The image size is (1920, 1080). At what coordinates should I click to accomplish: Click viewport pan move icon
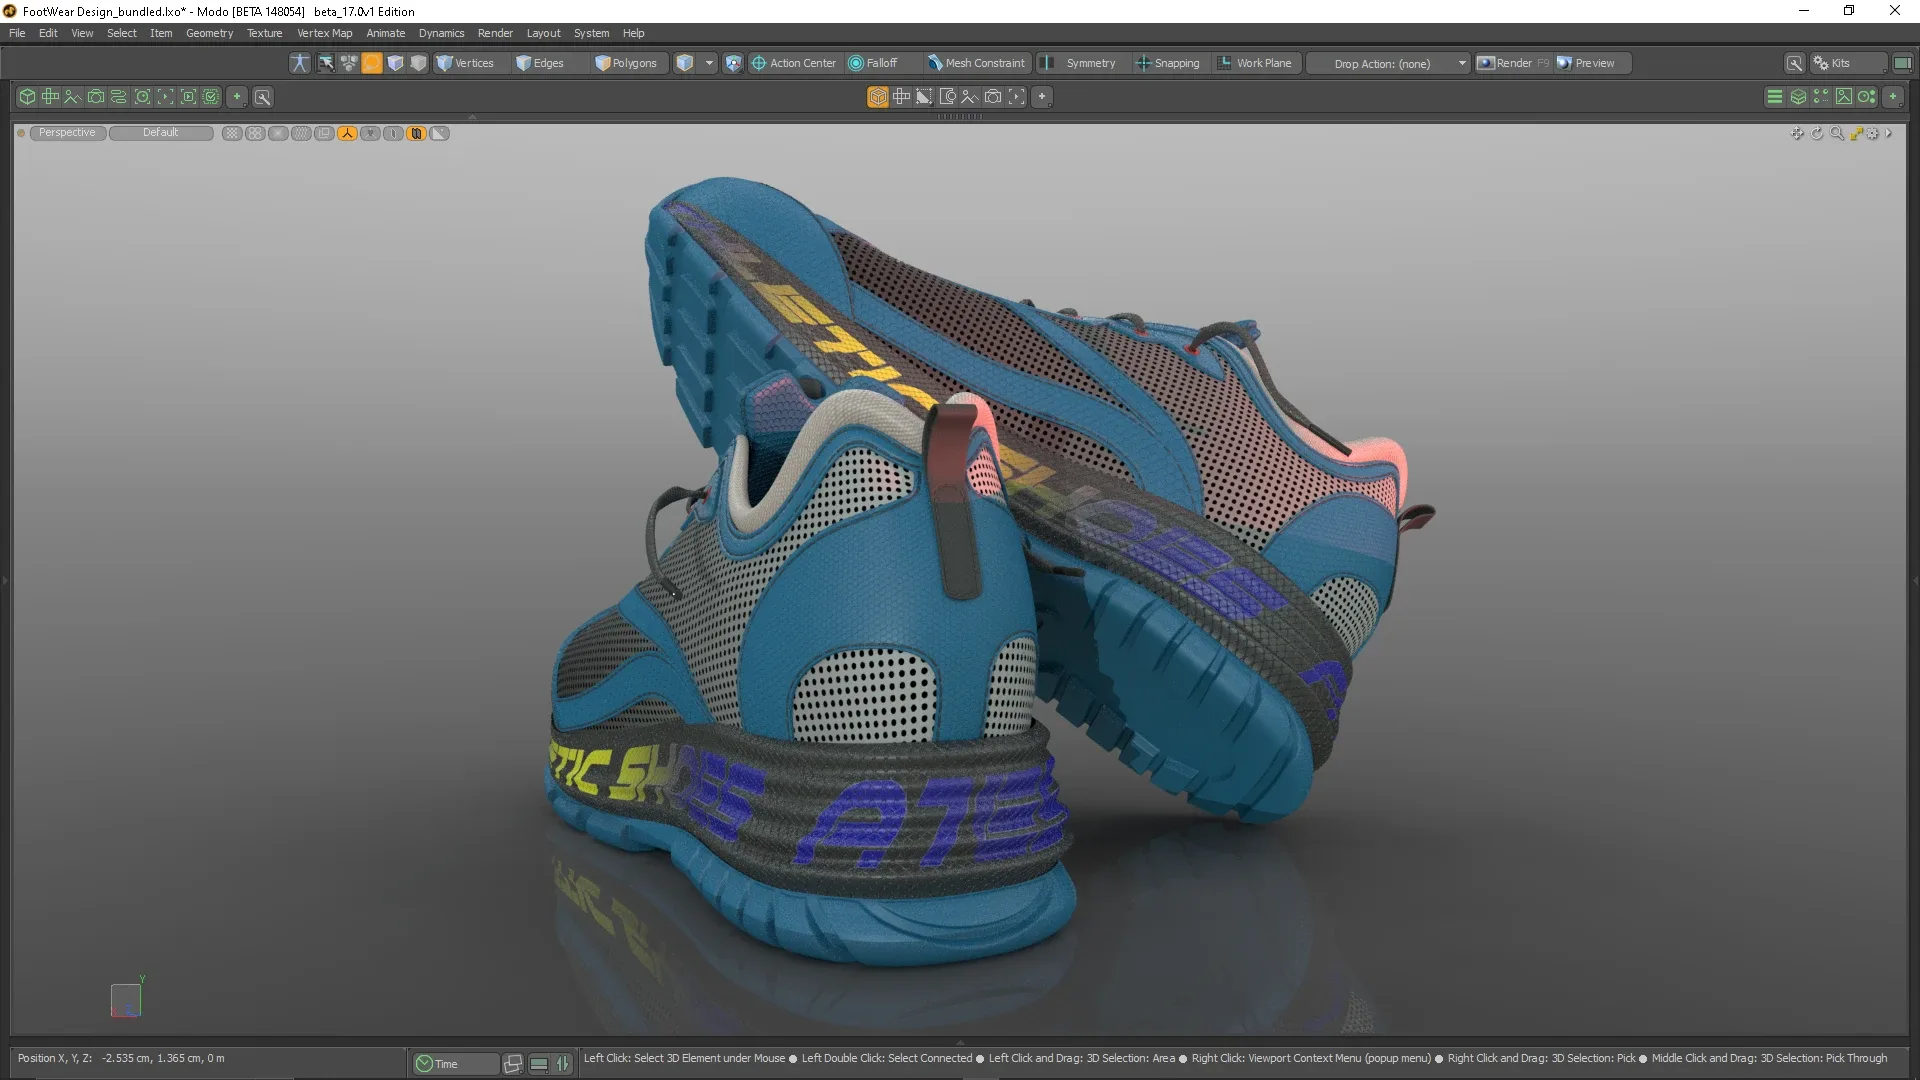[1797, 134]
